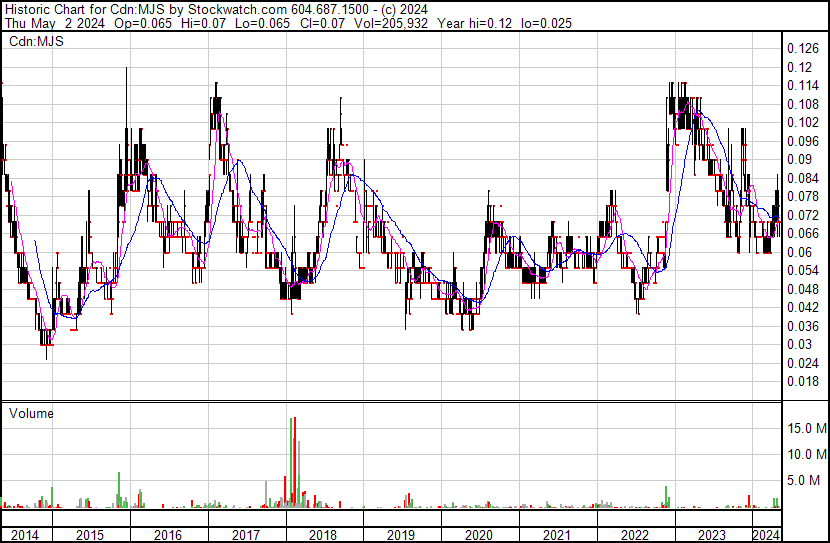
Task: Click the 0.09 price axis label
Action: click(799, 160)
